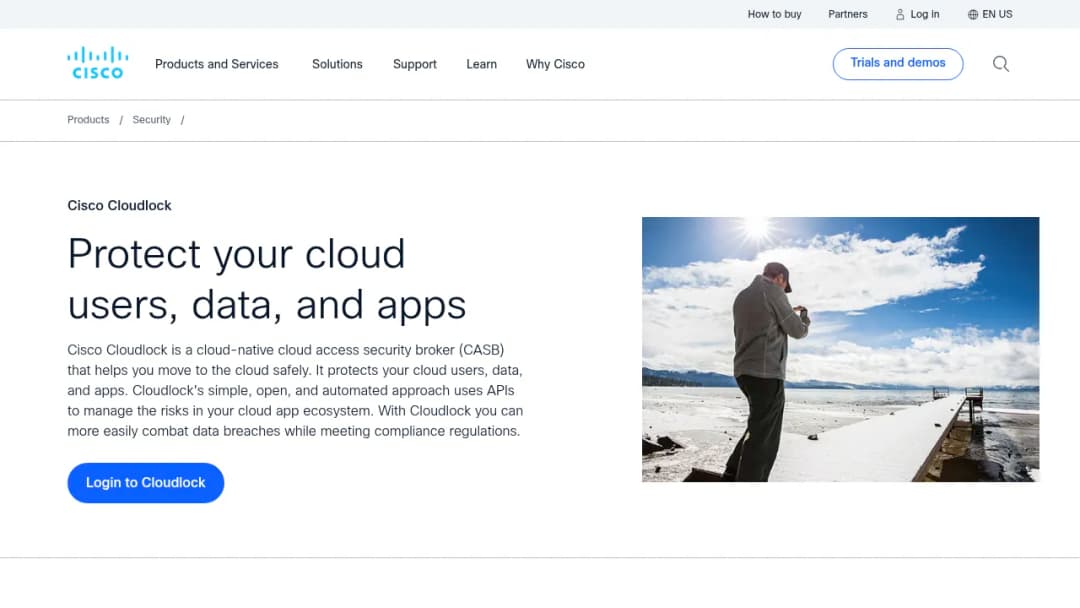Screen dimensions: 1080x608
Task: Open Products and Services menu
Action: [216, 64]
